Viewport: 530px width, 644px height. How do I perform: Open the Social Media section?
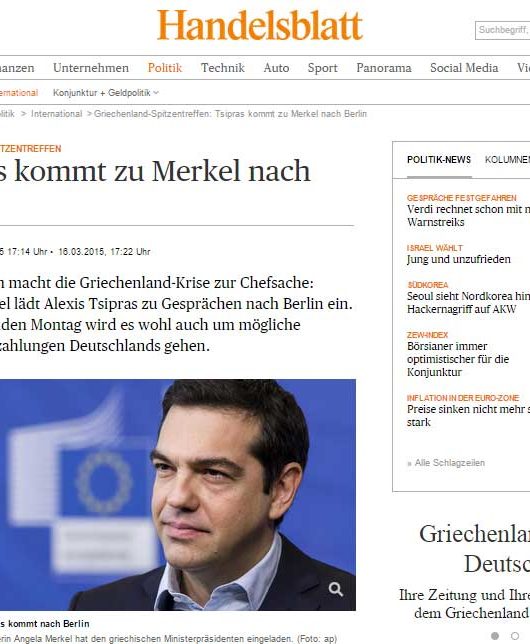[464, 68]
